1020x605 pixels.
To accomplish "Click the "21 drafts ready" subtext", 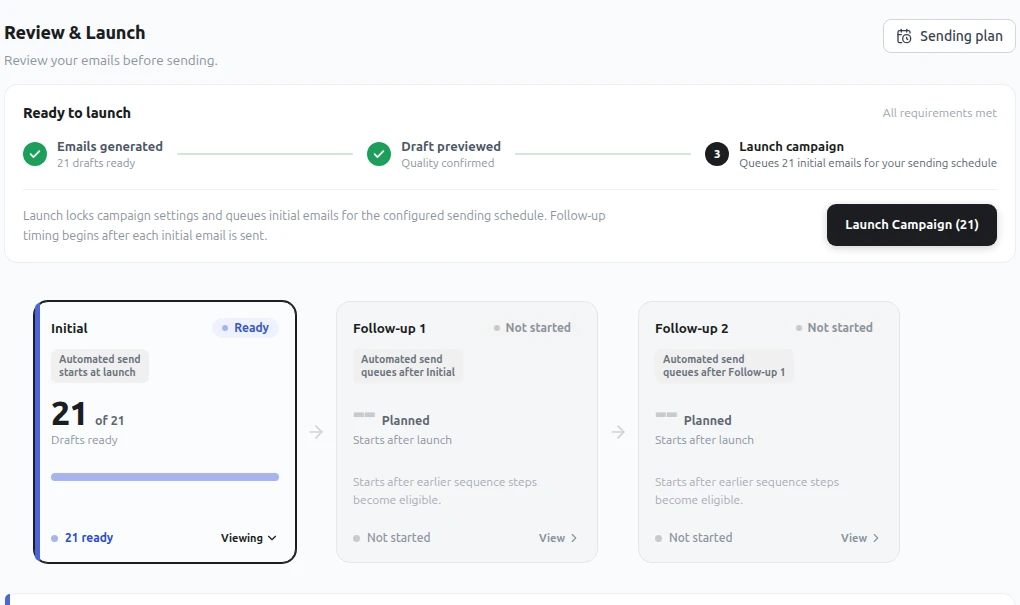I will [x=96, y=163].
